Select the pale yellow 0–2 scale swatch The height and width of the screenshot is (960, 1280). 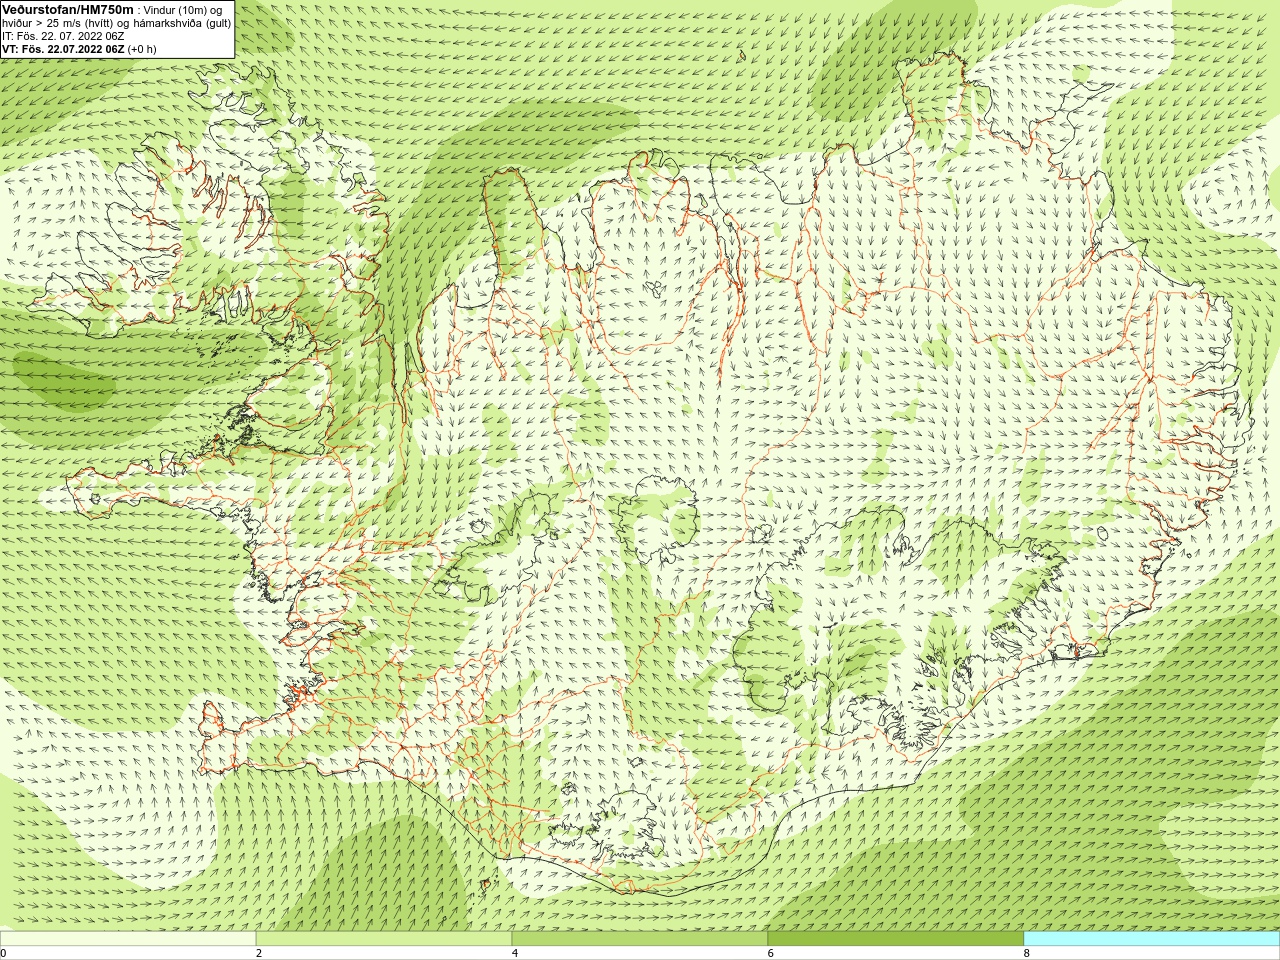tap(128, 939)
